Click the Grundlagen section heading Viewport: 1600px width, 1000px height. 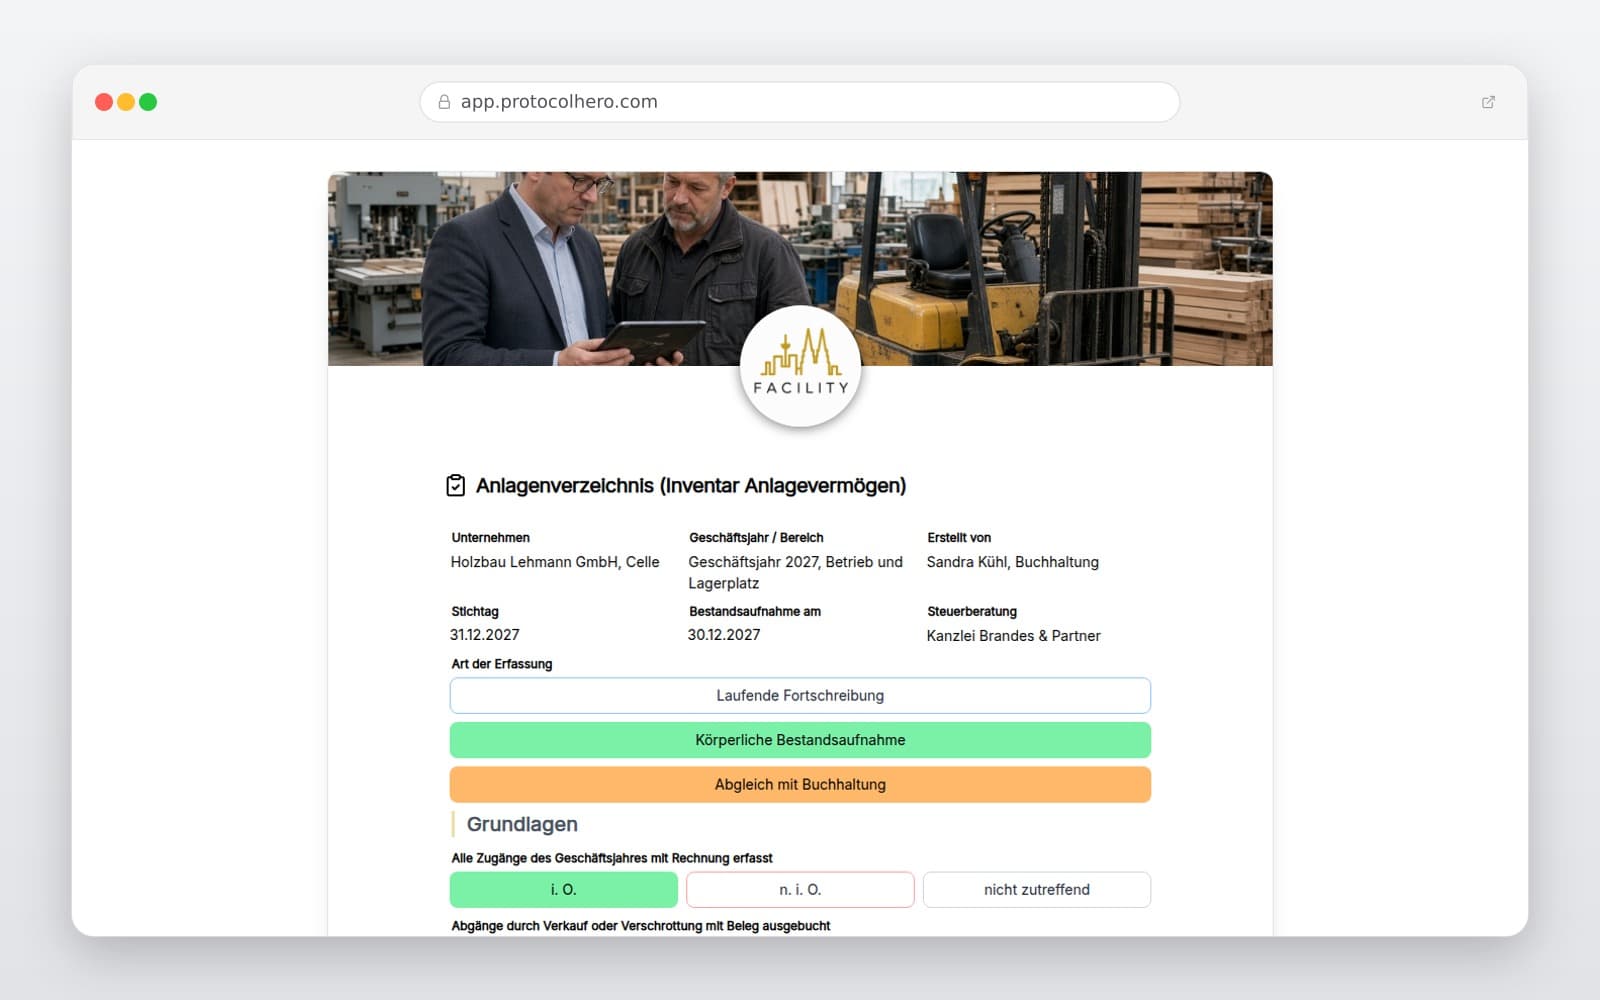pos(522,824)
